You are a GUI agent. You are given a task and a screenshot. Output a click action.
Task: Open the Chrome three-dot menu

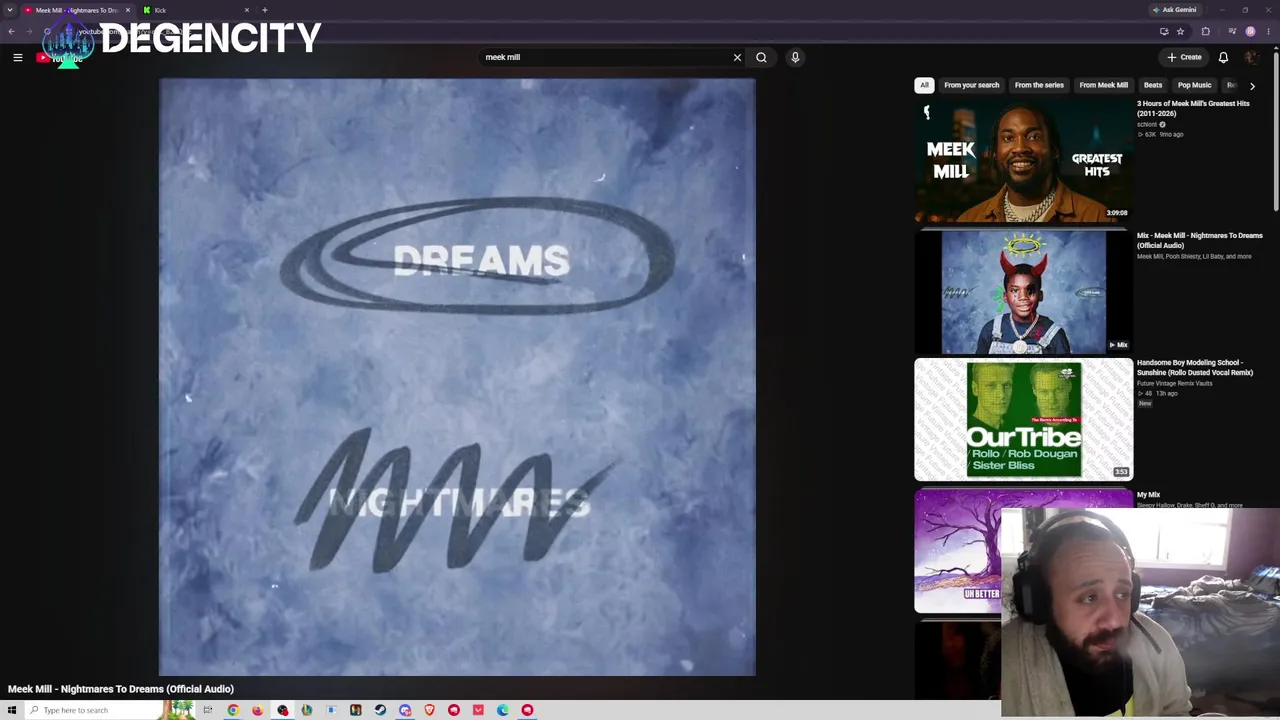(x=1268, y=32)
